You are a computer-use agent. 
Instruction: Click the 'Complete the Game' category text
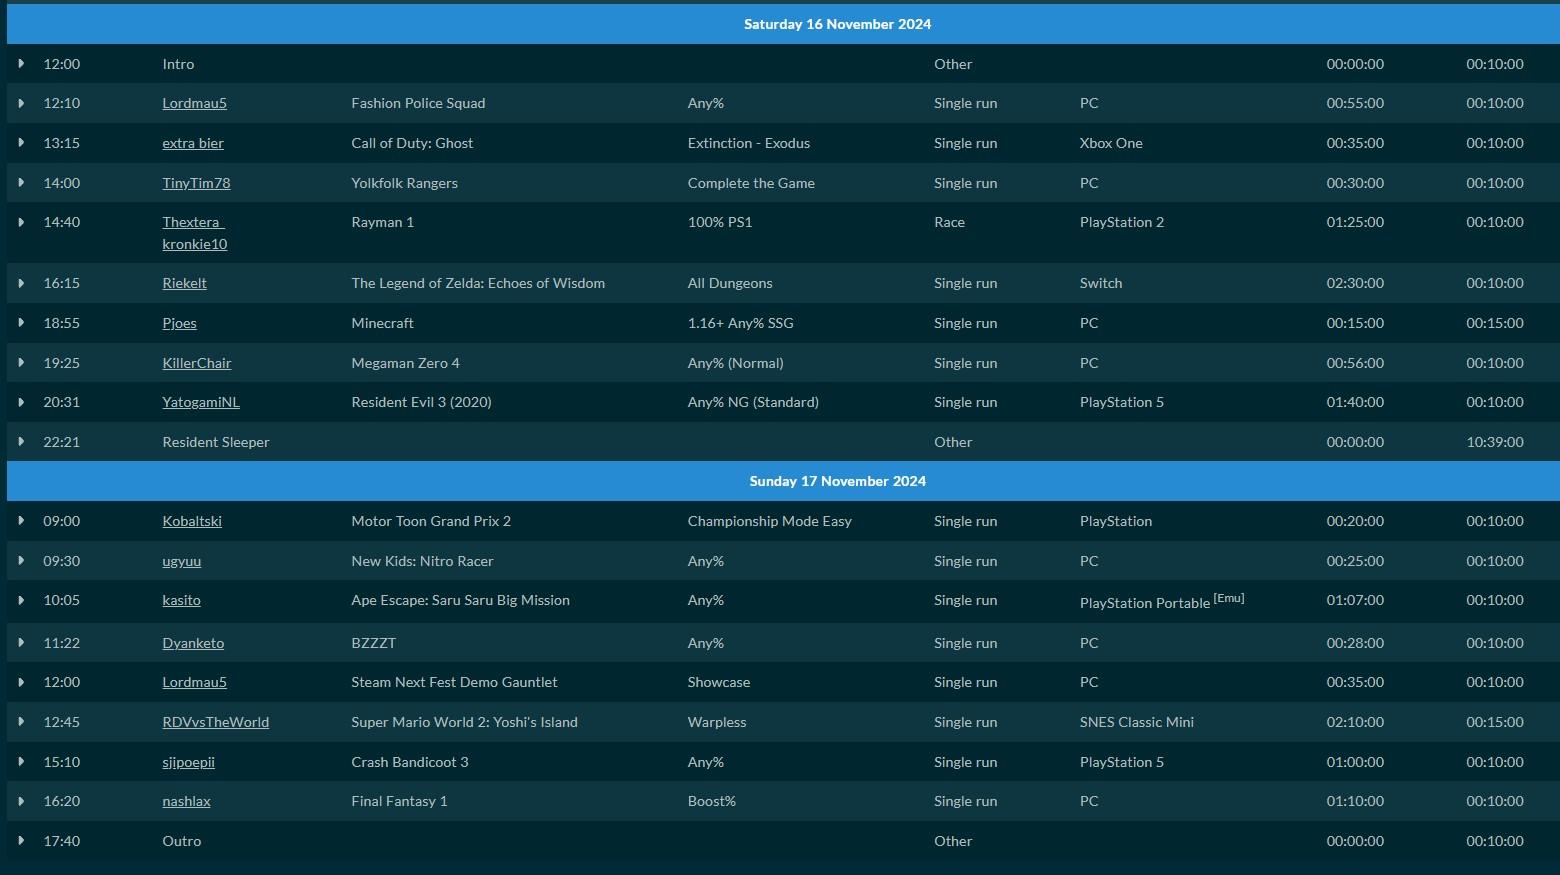(751, 183)
